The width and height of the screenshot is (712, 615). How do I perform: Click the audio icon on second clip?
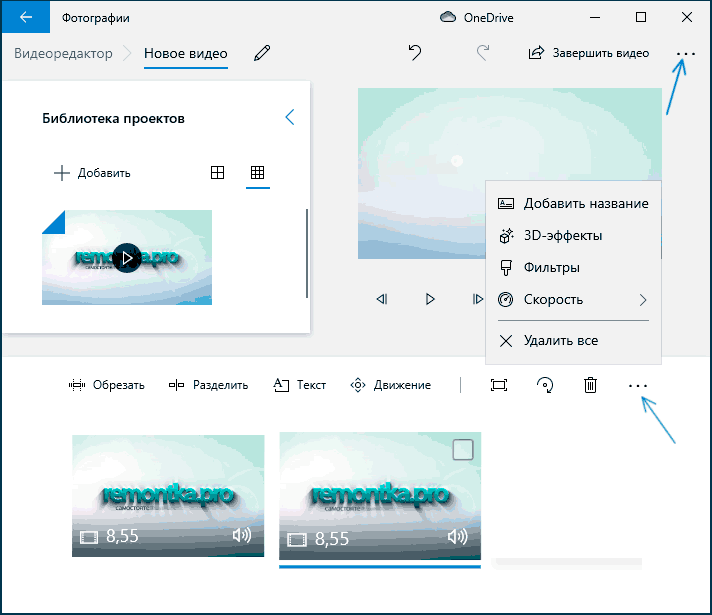tap(457, 537)
